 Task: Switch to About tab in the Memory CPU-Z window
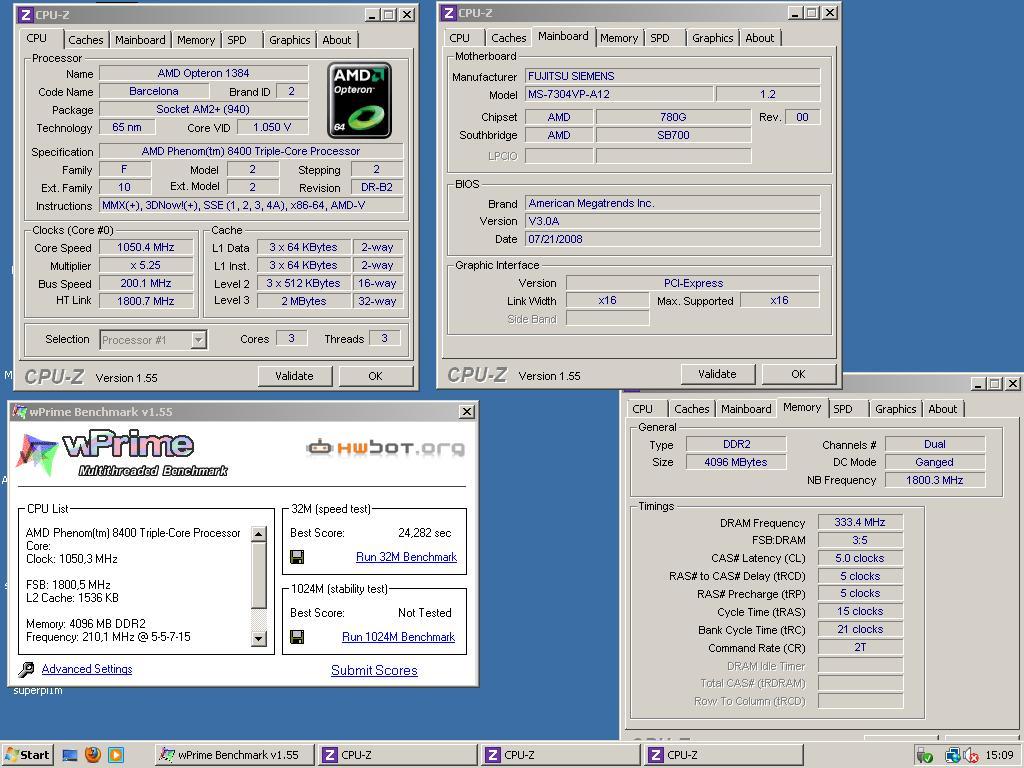point(943,409)
